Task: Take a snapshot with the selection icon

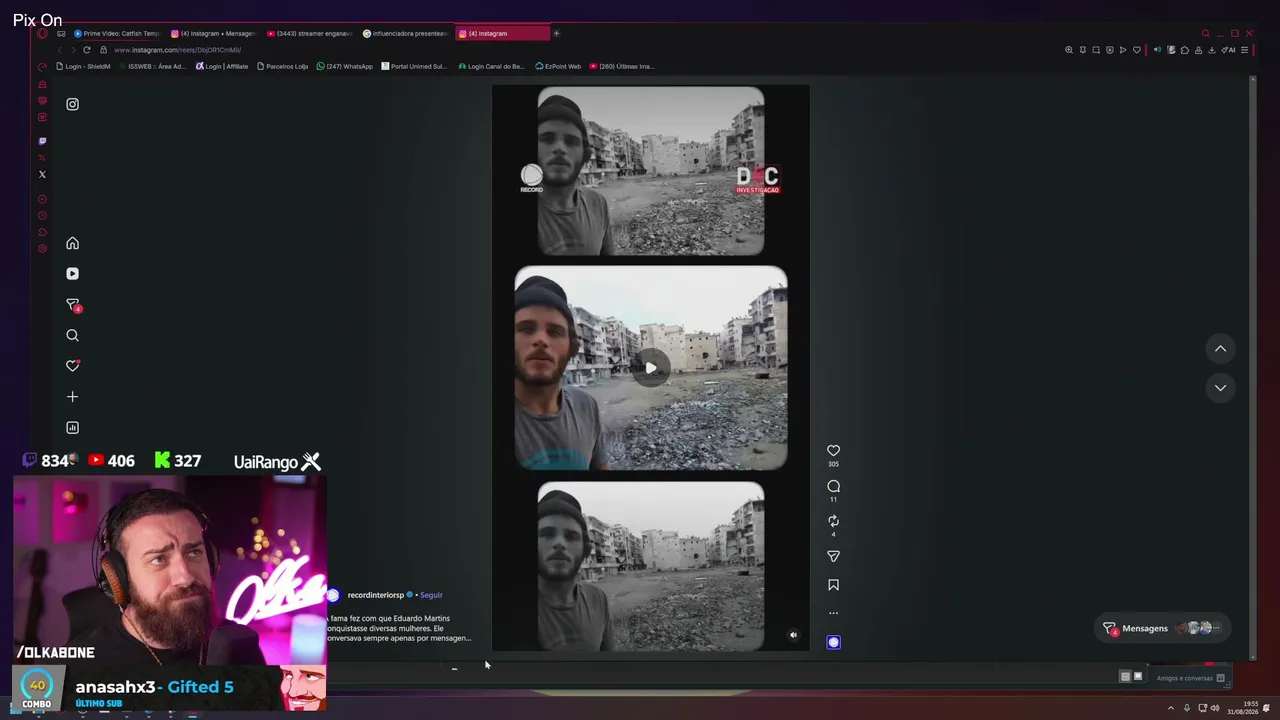Action: (1096, 50)
